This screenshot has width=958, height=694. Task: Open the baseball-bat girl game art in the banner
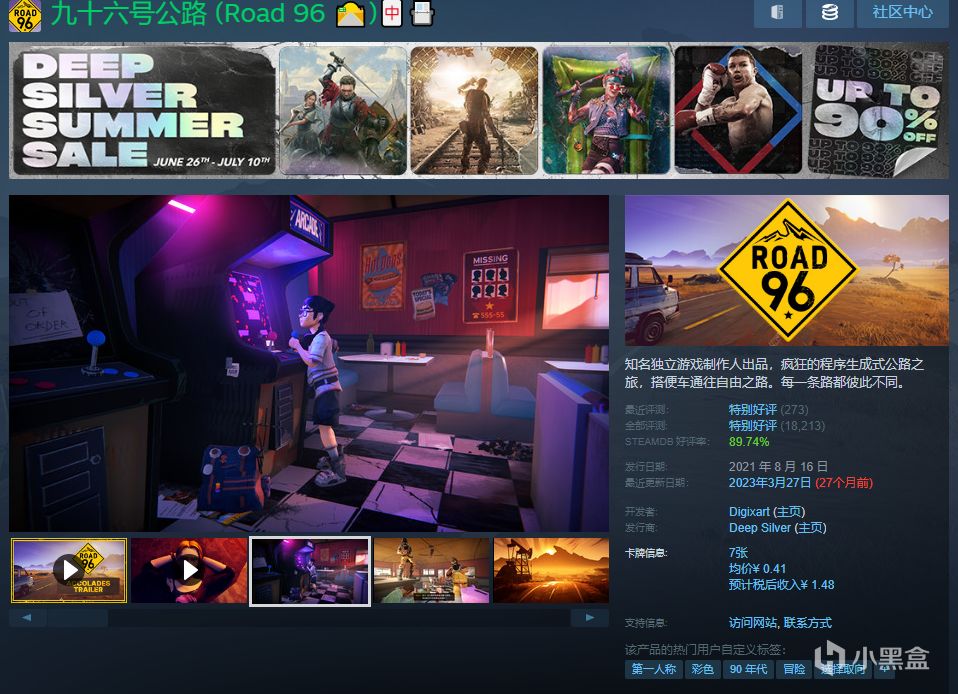coord(606,111)
